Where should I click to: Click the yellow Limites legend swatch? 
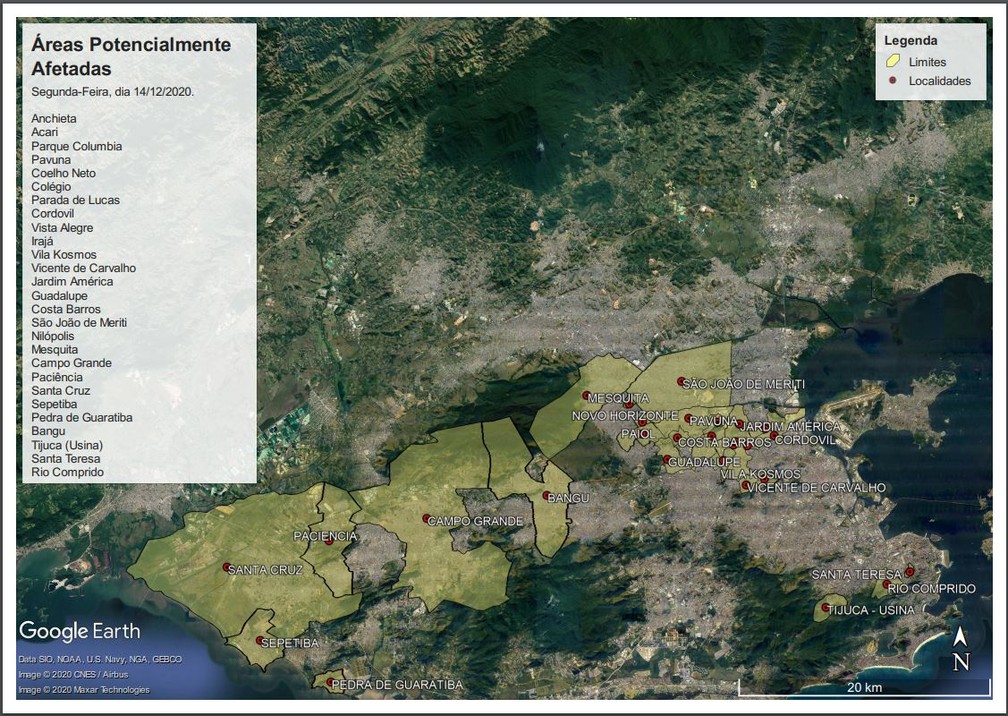892,62
